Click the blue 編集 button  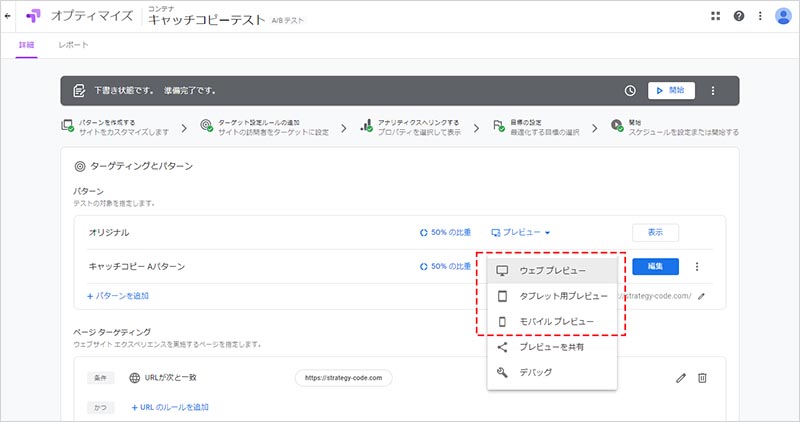point(655,266)
